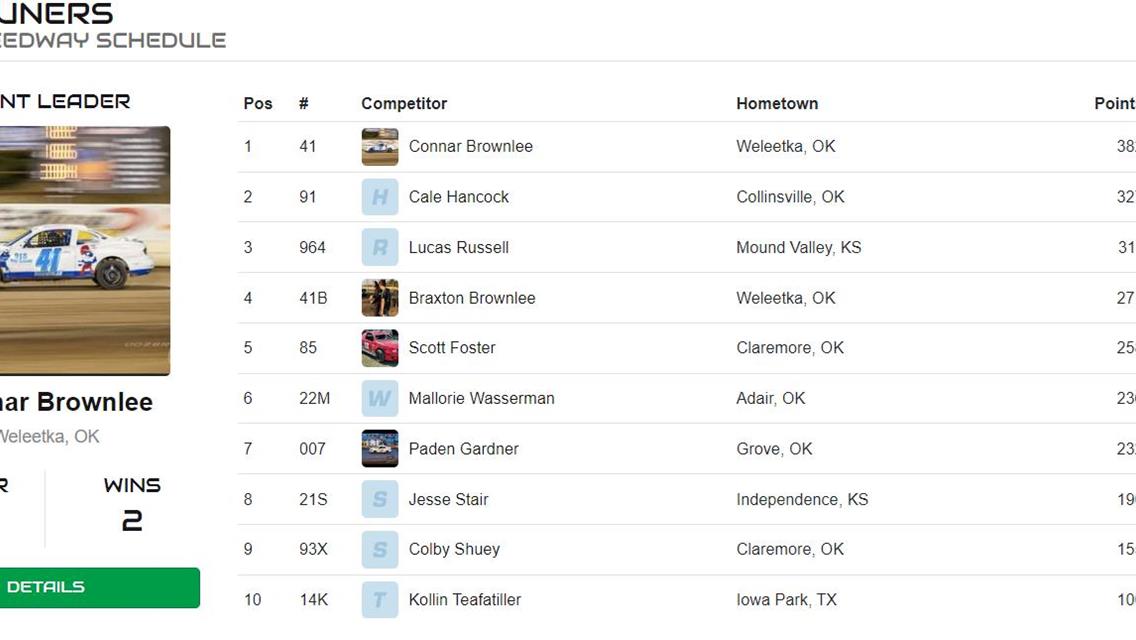Click Paden Gardner's car avatar
This screenshot has height=640, width=1136.
click(x=380, y=449)
